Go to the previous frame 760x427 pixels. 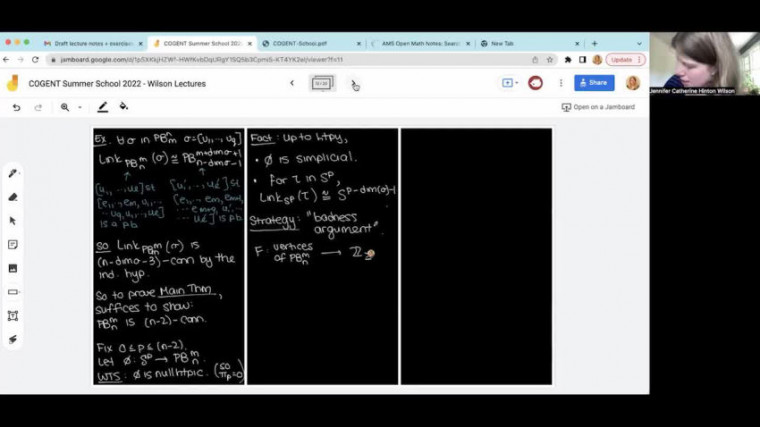point(292,83)
